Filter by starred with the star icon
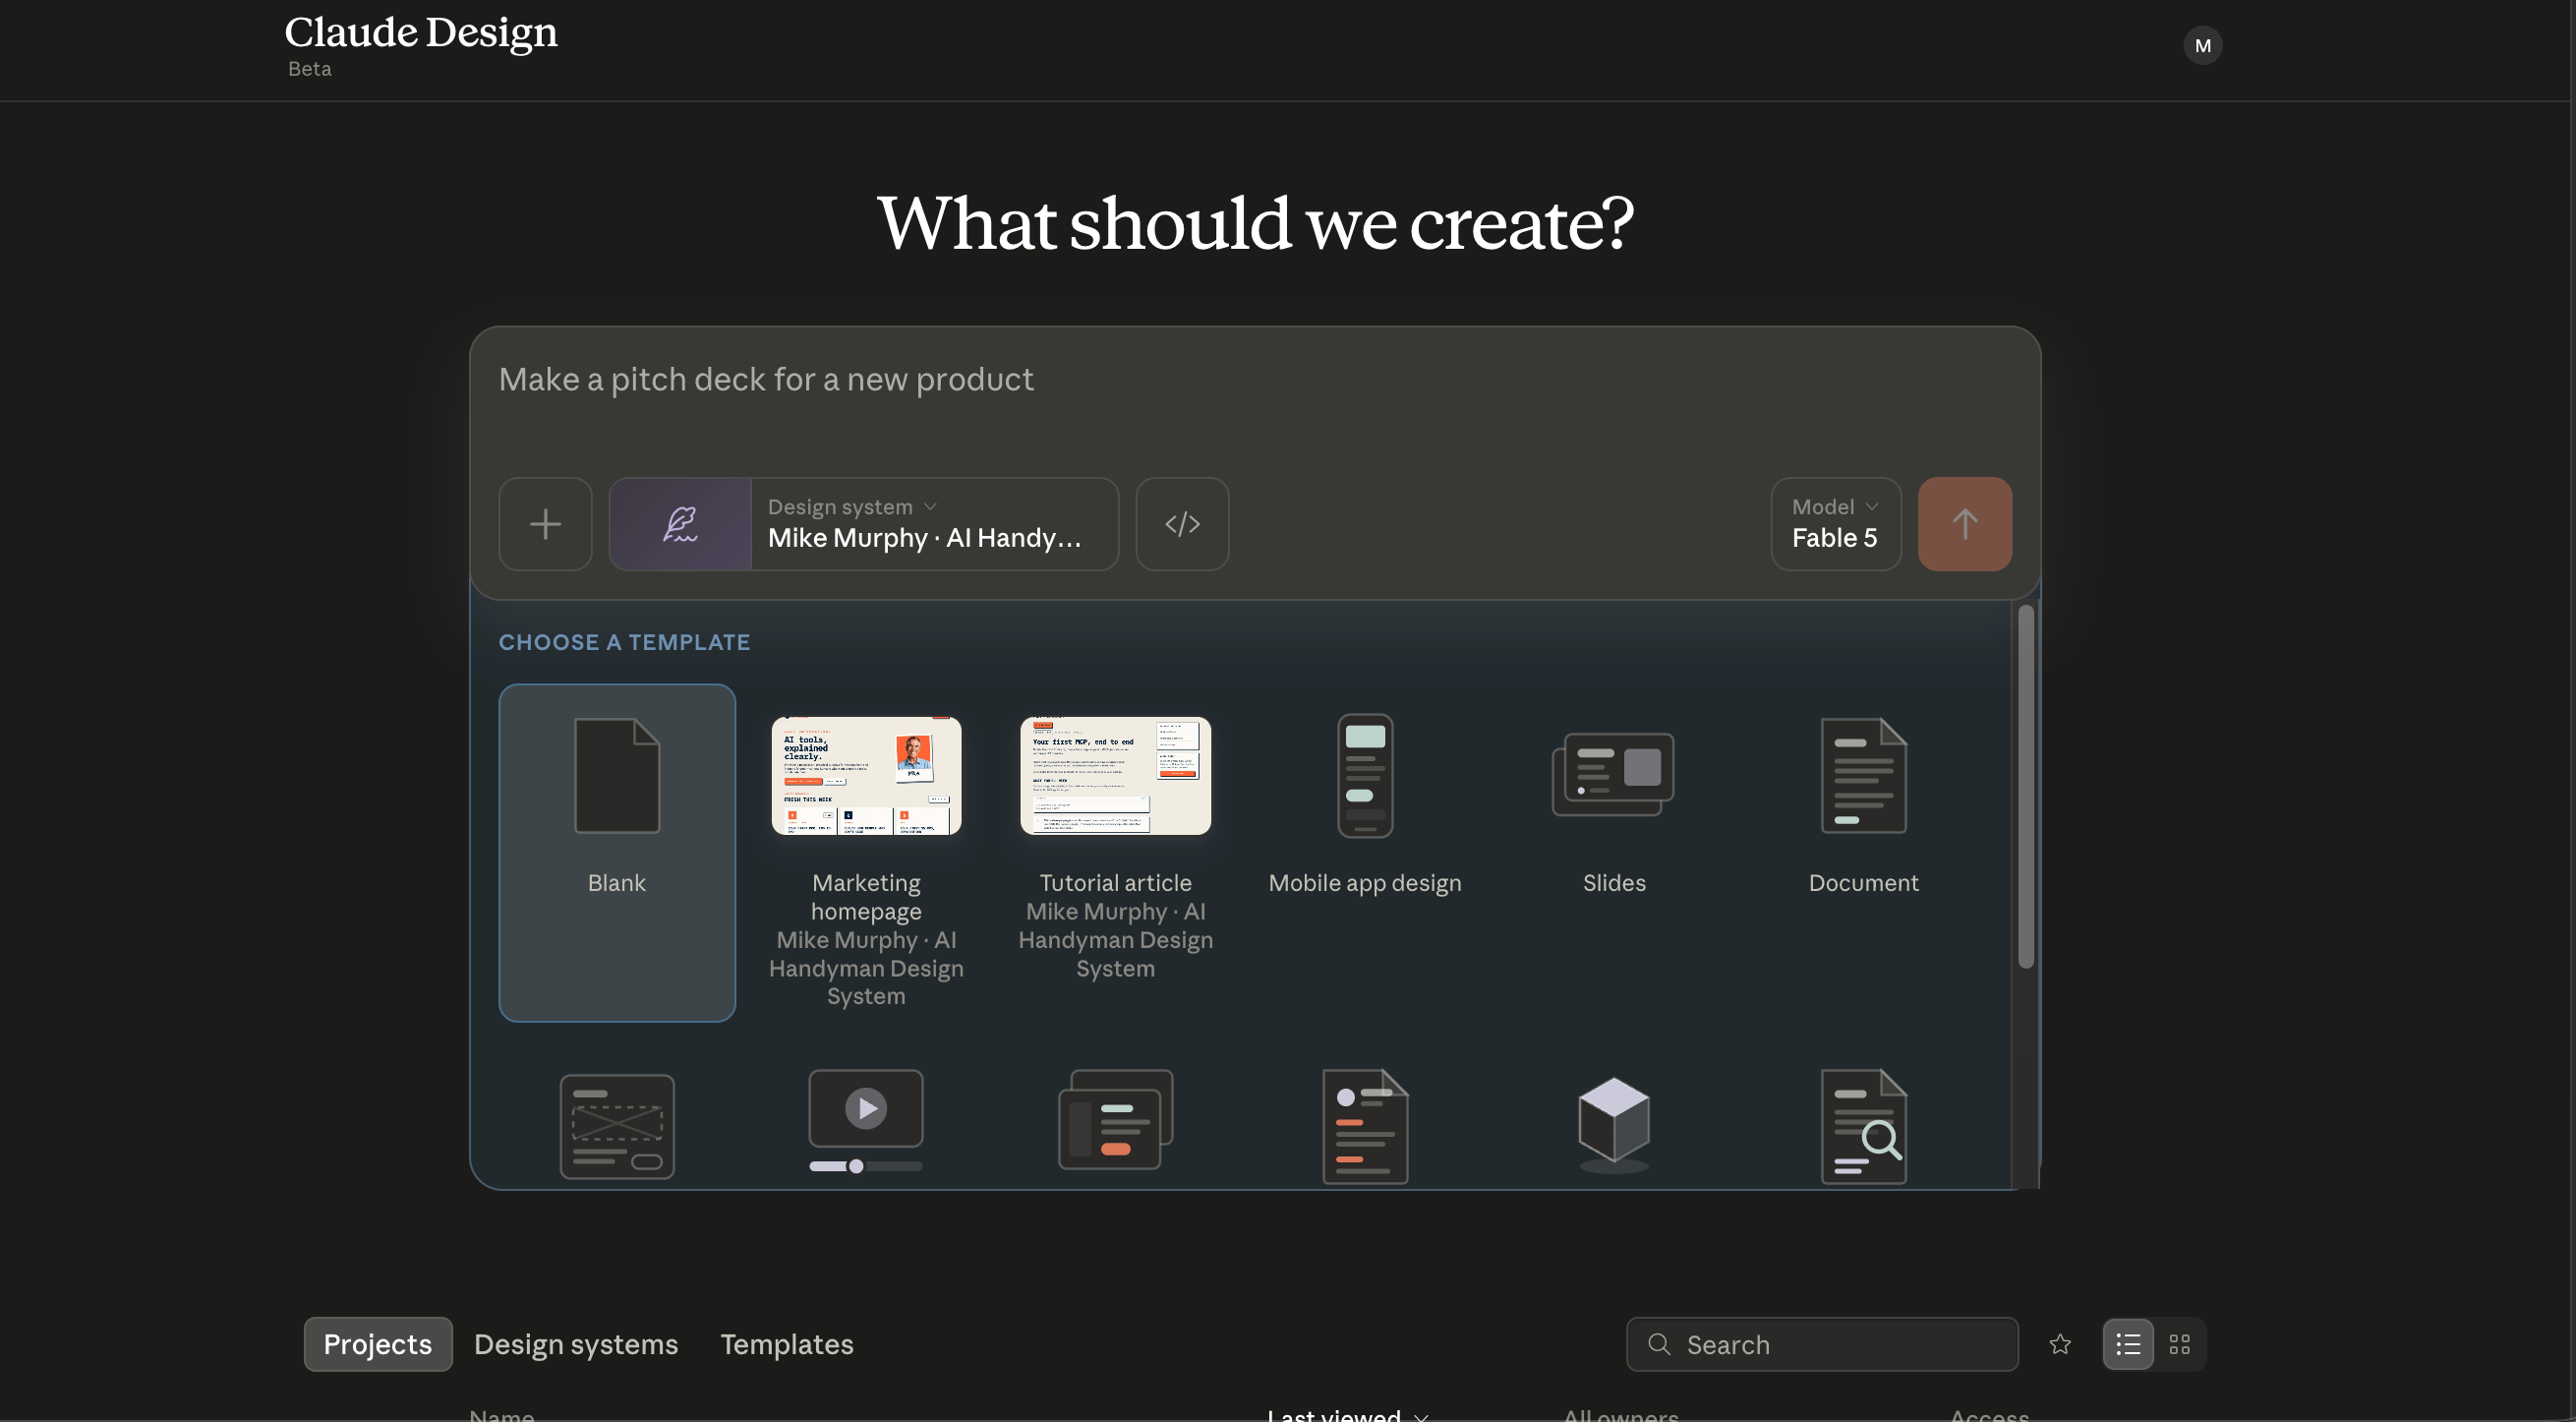The width and height of the screenshot is (2576, 1422). [x=2060, y=1344]
